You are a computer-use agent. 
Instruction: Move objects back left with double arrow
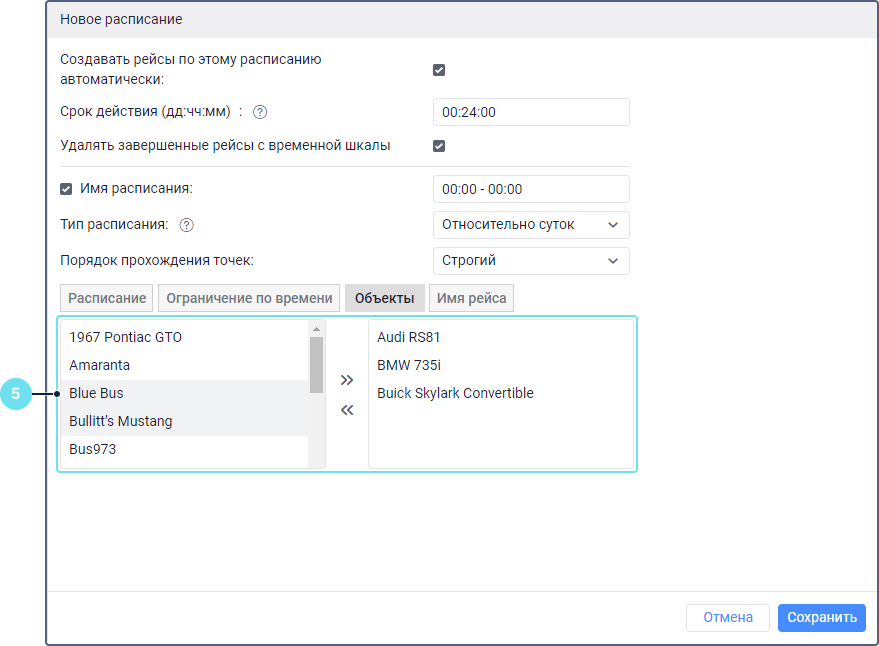click(347, 409)
